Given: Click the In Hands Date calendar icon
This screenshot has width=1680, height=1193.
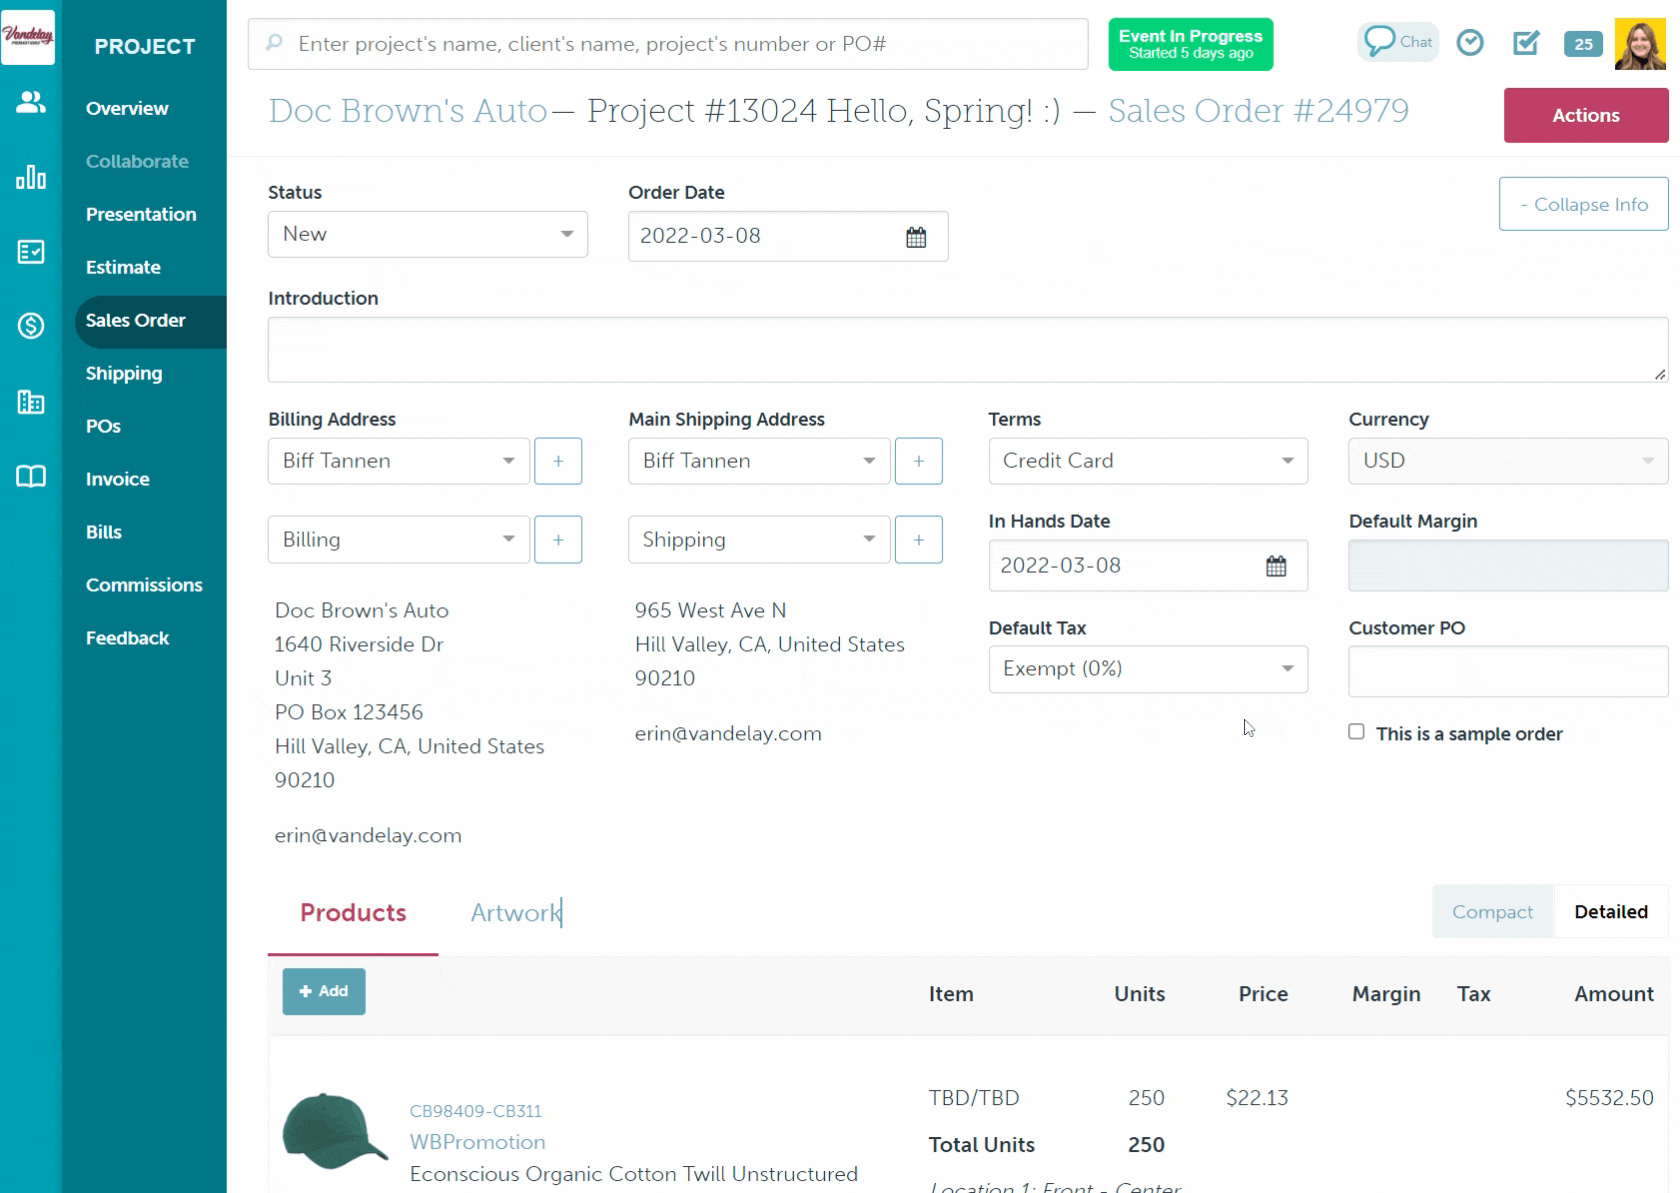Looking at the screenshot, I should [x=1275, y=566].
